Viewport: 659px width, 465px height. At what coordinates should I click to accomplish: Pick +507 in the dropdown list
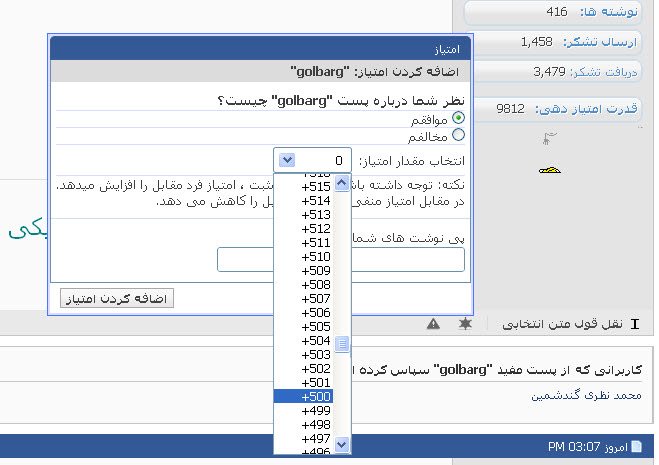(x=303, y=299)
